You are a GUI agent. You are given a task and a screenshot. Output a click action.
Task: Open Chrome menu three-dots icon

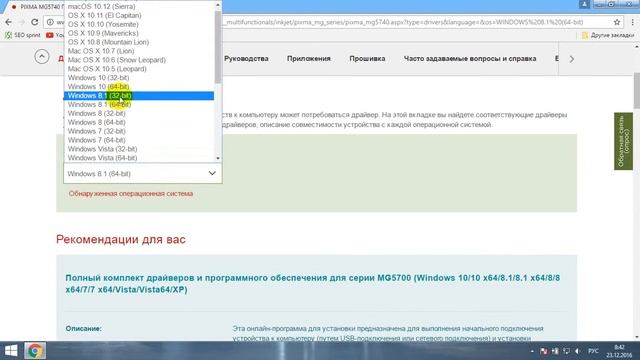point(633,22)
